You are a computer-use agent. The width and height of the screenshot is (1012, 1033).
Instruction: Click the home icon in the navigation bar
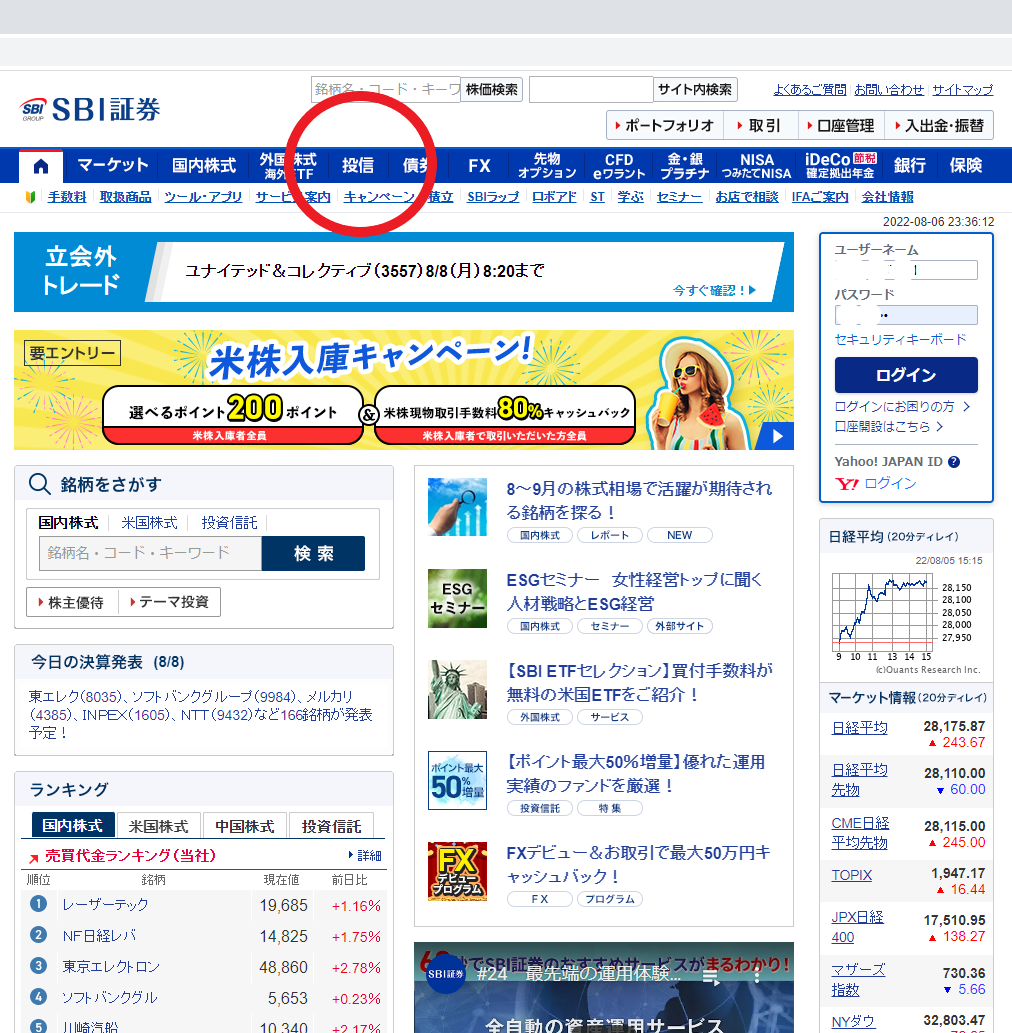point(41,166)
